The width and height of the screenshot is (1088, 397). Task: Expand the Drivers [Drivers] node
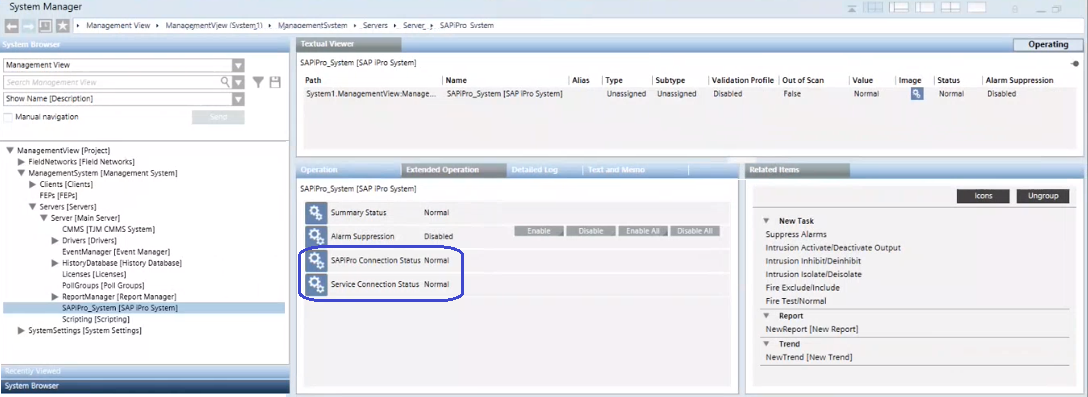(55, 240)
